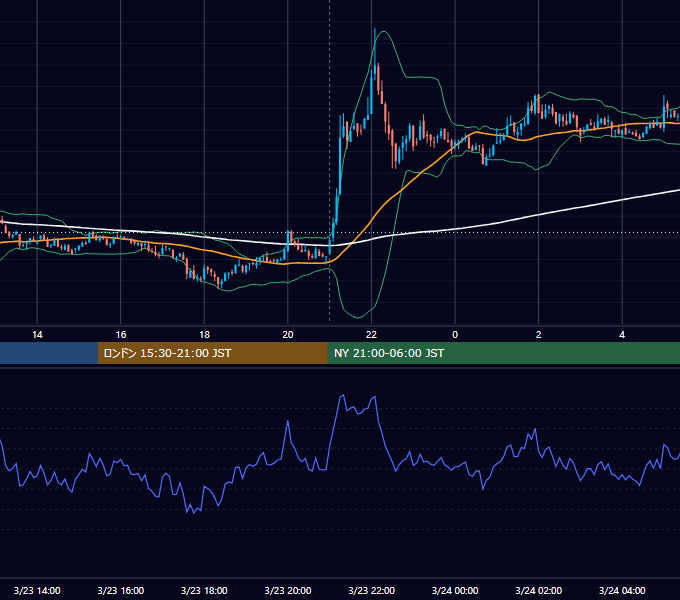Click the hour 22 axis tick label

(x=371, y=335)
